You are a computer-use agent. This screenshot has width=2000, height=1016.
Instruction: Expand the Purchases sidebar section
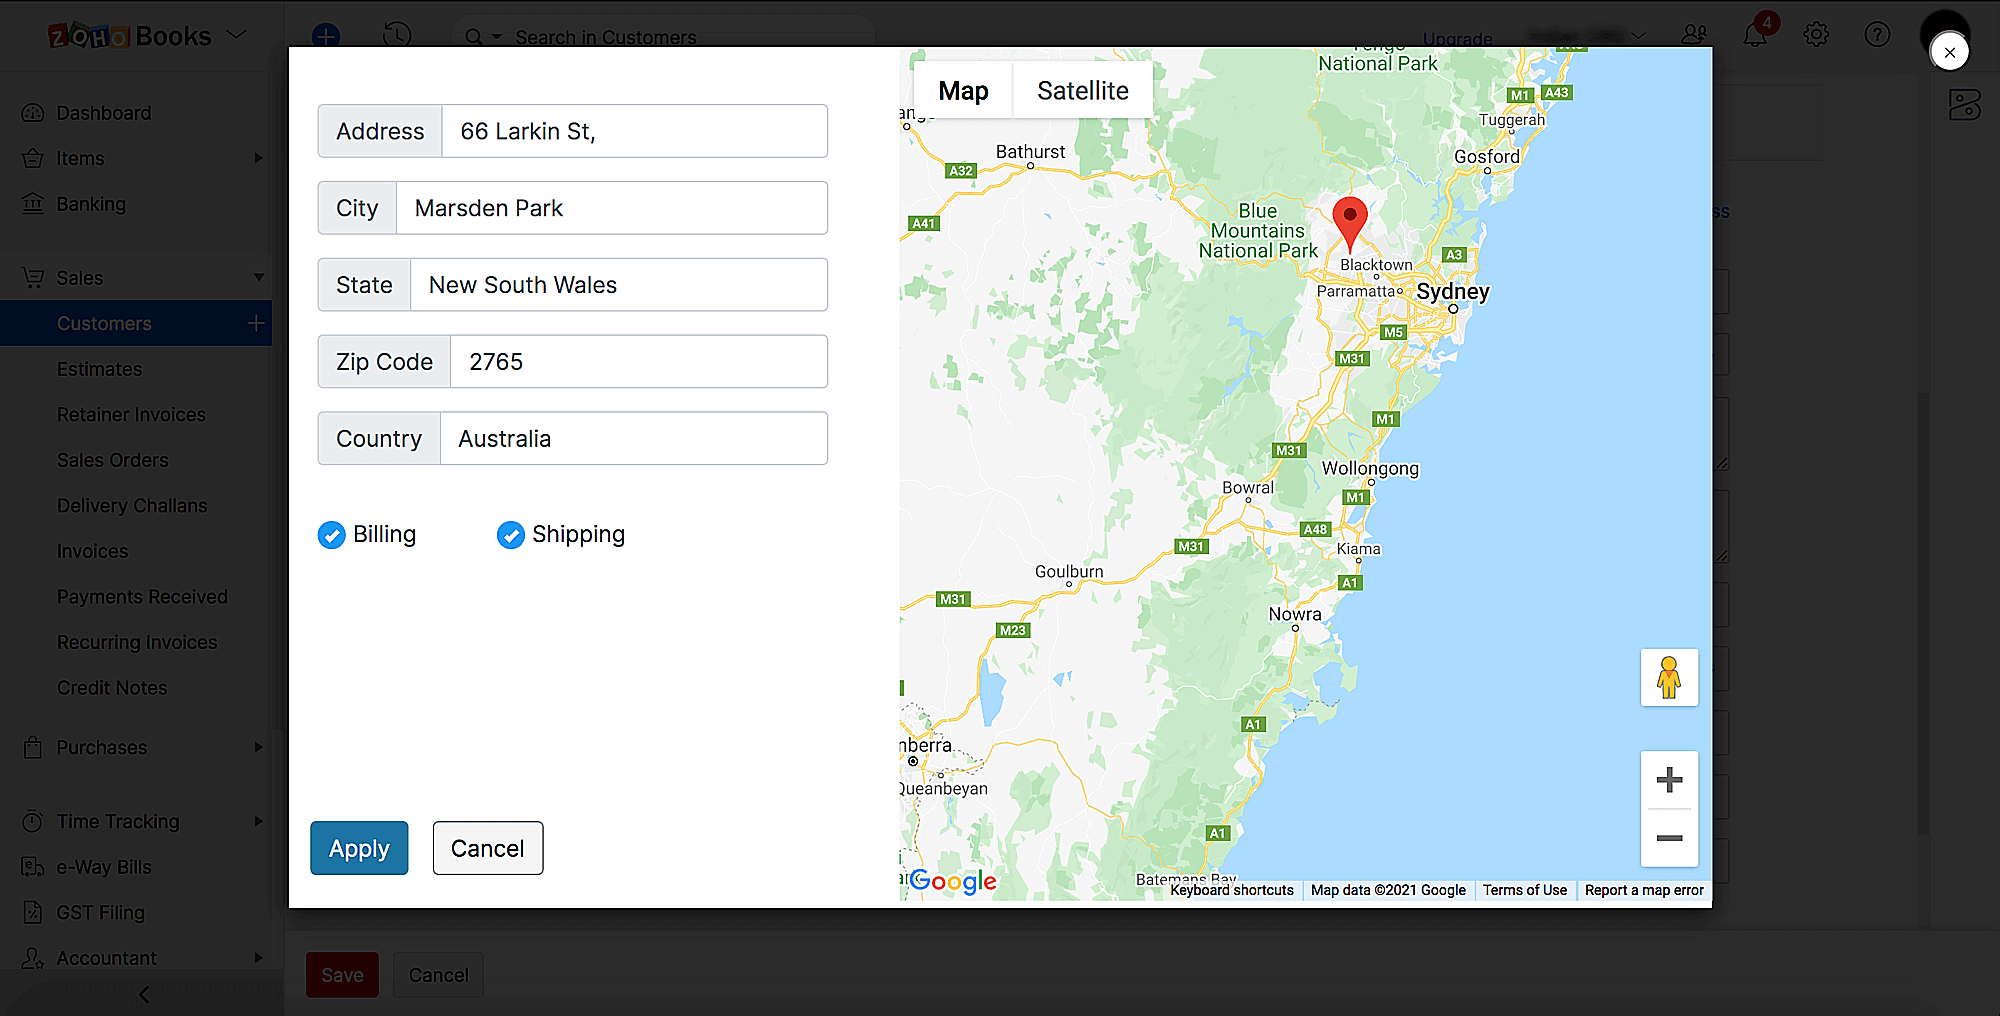pyautogui.click(x=258, y=747)
